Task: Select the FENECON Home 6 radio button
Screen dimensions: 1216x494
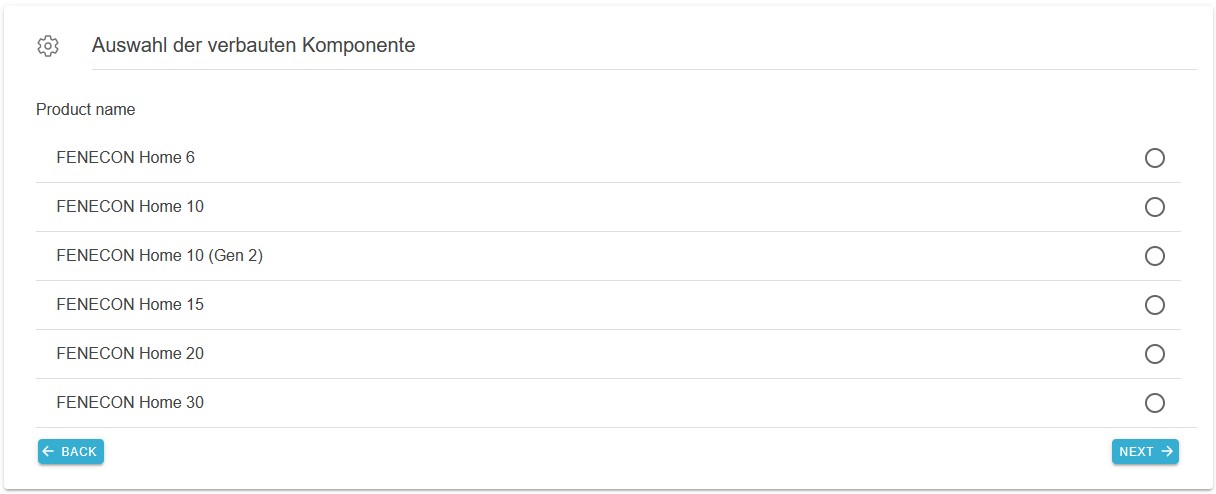Action: [1154, 158]
